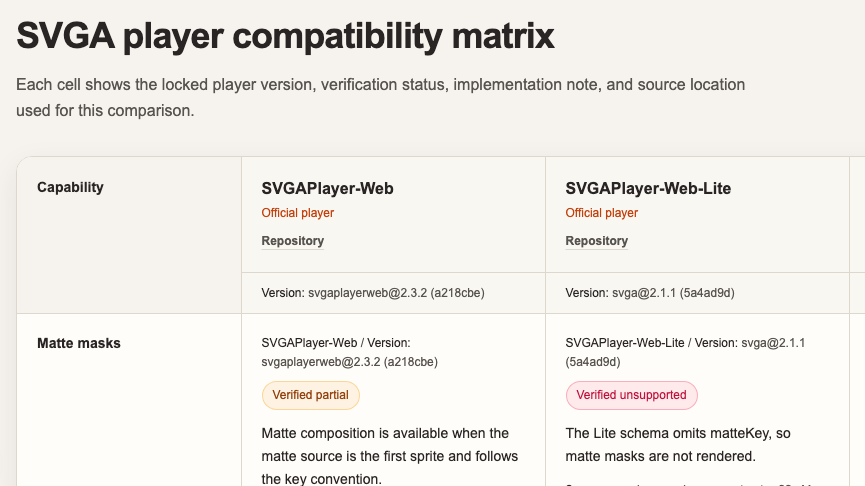865x486 pixels.
Task: Select 'SVGAPlayer-Web-Lite / Version' text in Matte masks row
Action: point(652,343)
